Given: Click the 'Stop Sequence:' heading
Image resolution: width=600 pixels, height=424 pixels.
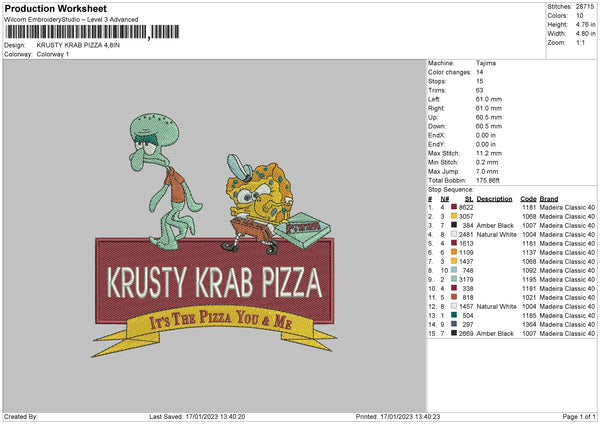Looking at the screenshot, I should (x=450, y=189).
